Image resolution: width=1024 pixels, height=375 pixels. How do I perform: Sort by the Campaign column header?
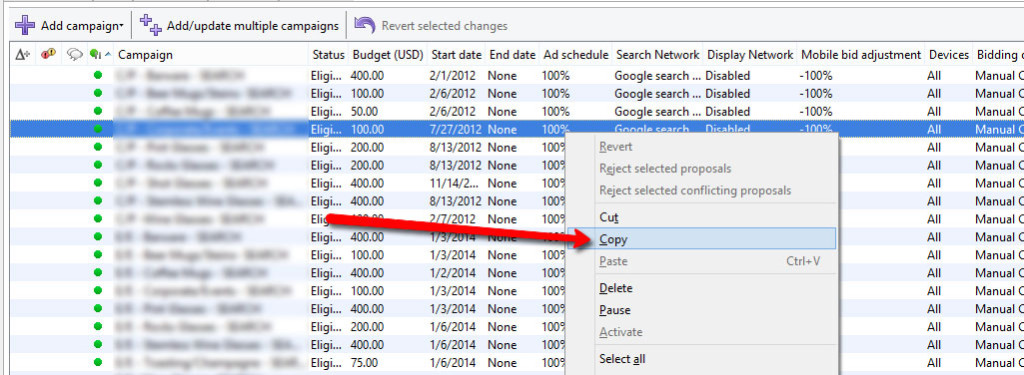pos(145,55)
